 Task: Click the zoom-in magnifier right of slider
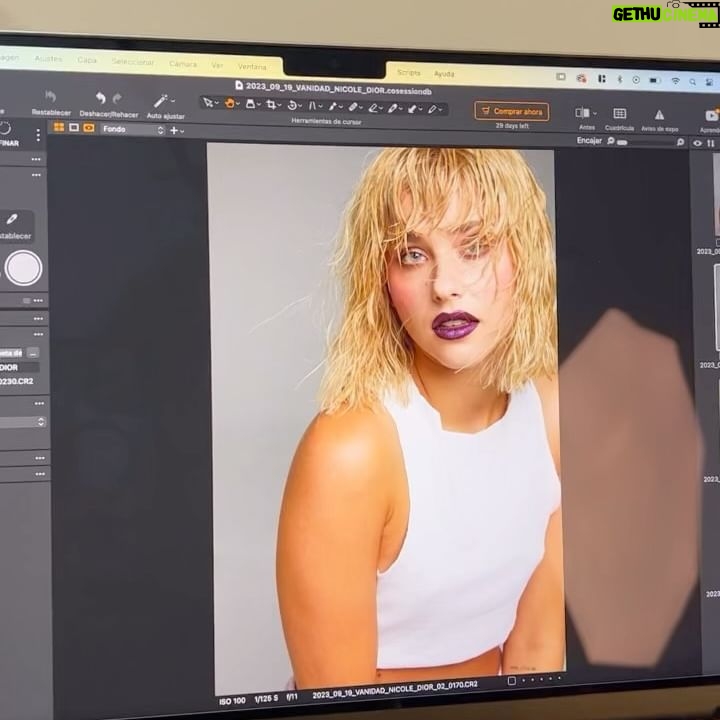coord(680,142)
